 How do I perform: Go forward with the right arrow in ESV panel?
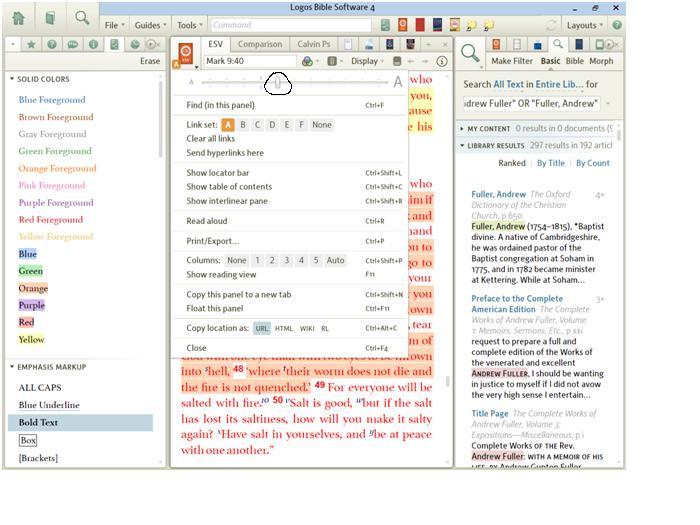click(x=425, y=61)
